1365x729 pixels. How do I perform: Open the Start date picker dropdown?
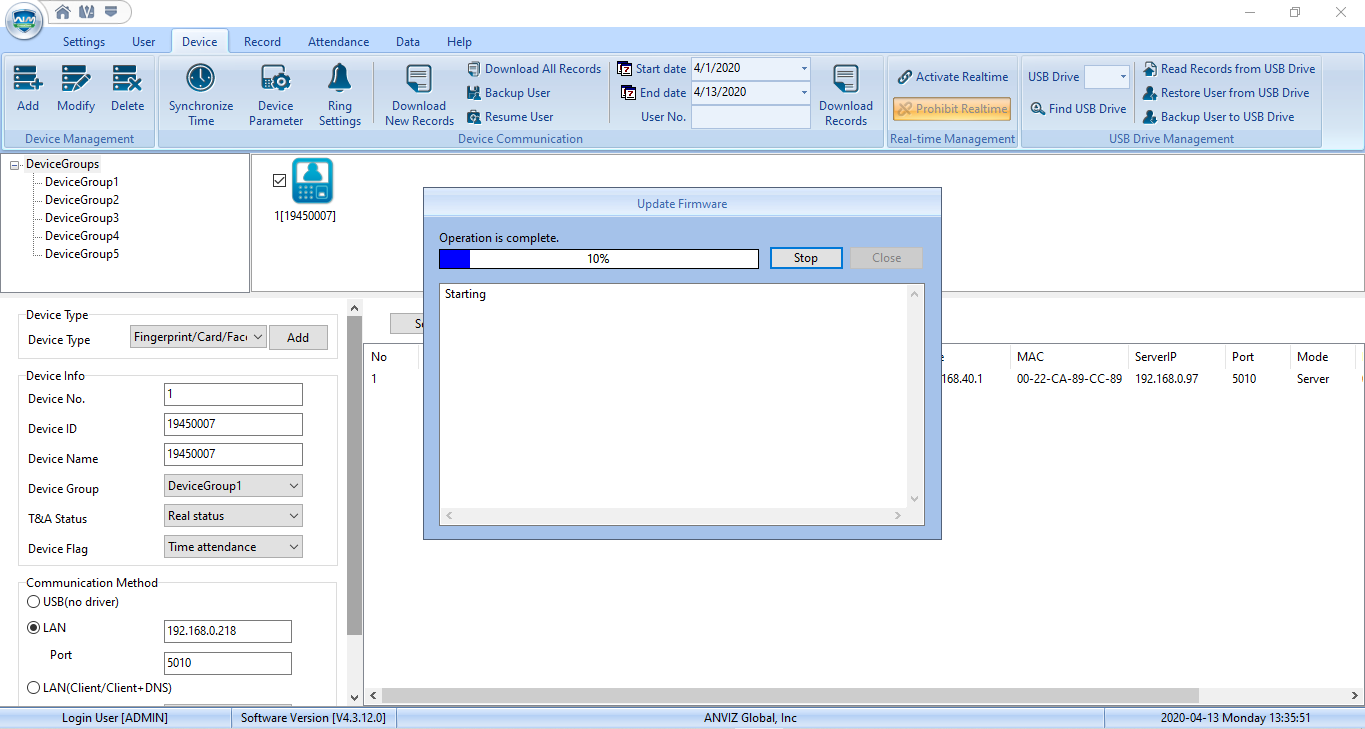tap(804, 69)
